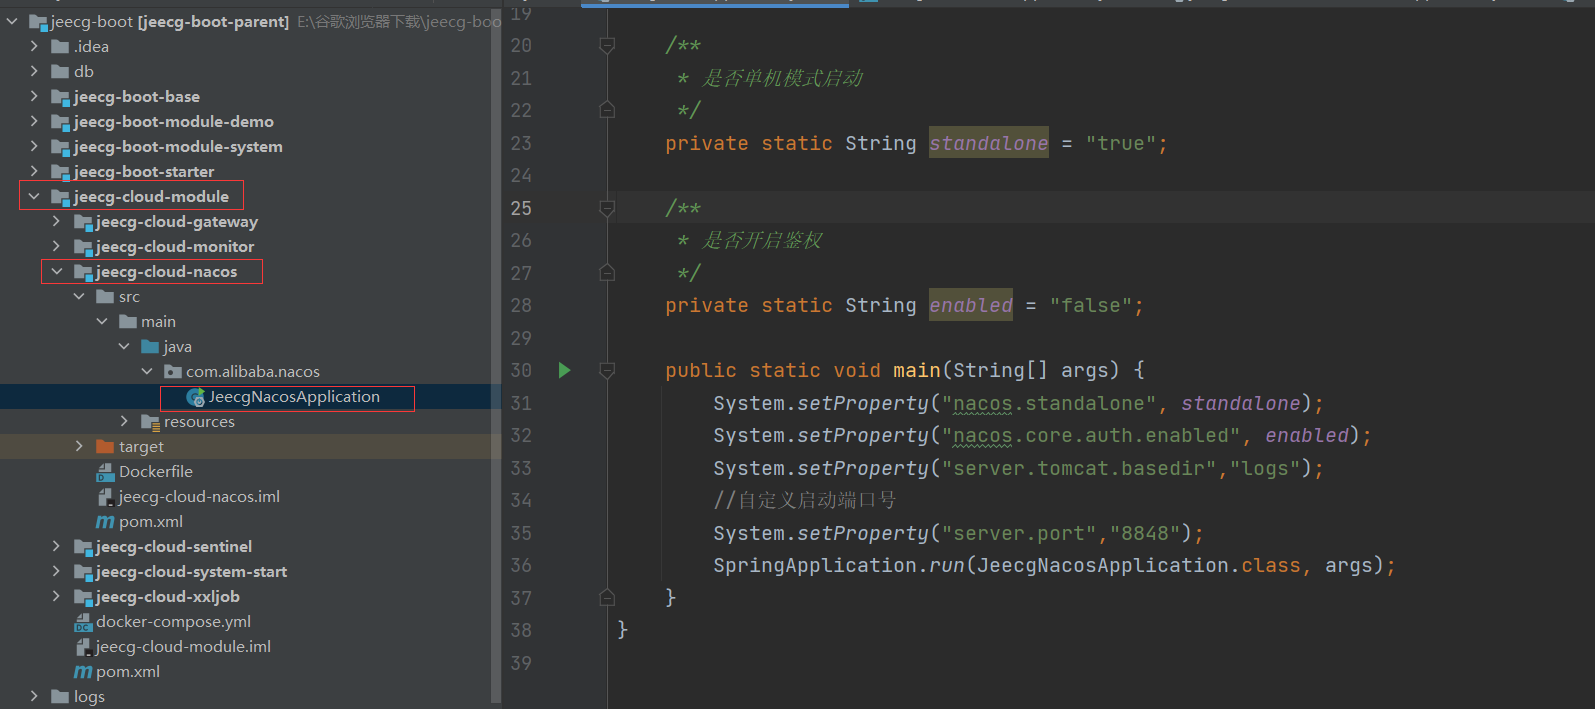Expand the .idea folder
The image size is (1595, 709).
[34, 46]
